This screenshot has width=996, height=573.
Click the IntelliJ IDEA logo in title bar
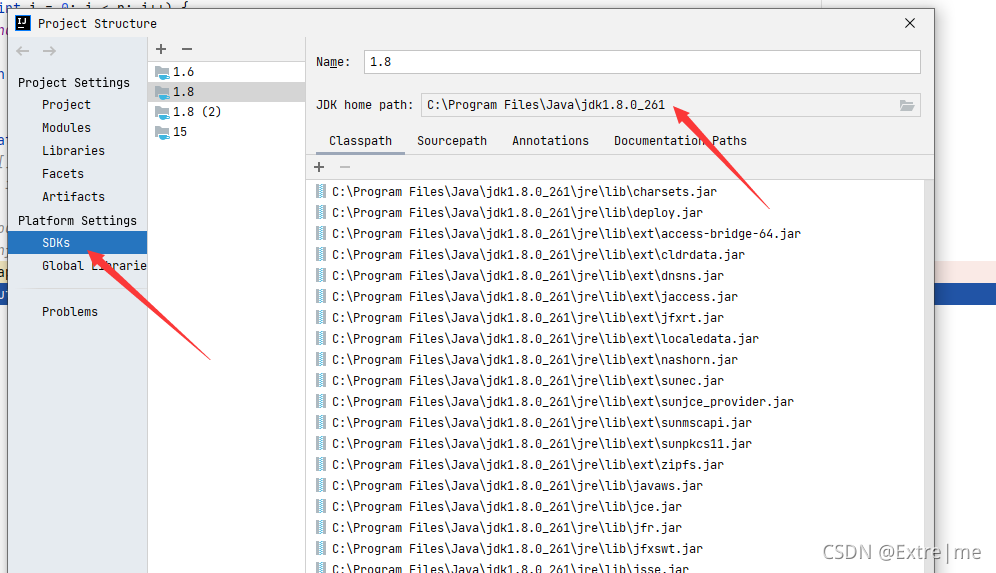tap(23, 24)
